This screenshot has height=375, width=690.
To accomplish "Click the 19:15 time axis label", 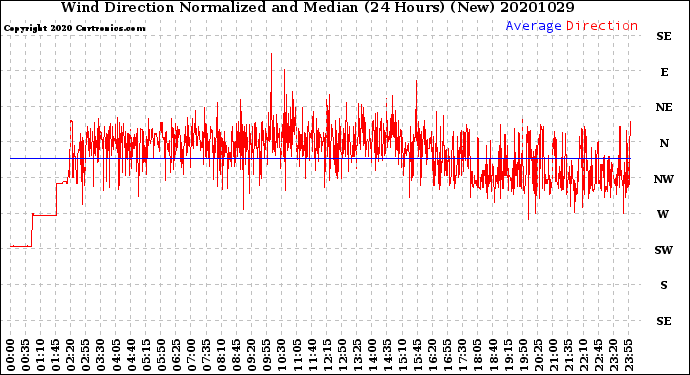I will 508,355.
